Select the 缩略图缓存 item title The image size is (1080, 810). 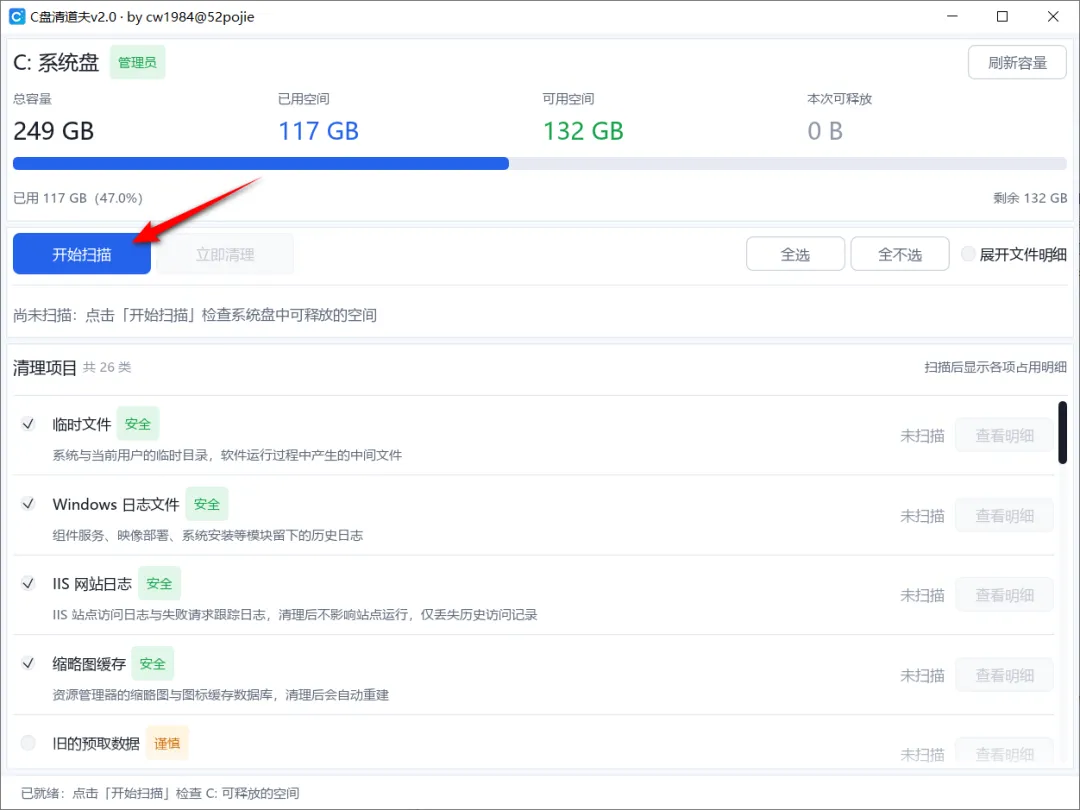coord(89,664)
